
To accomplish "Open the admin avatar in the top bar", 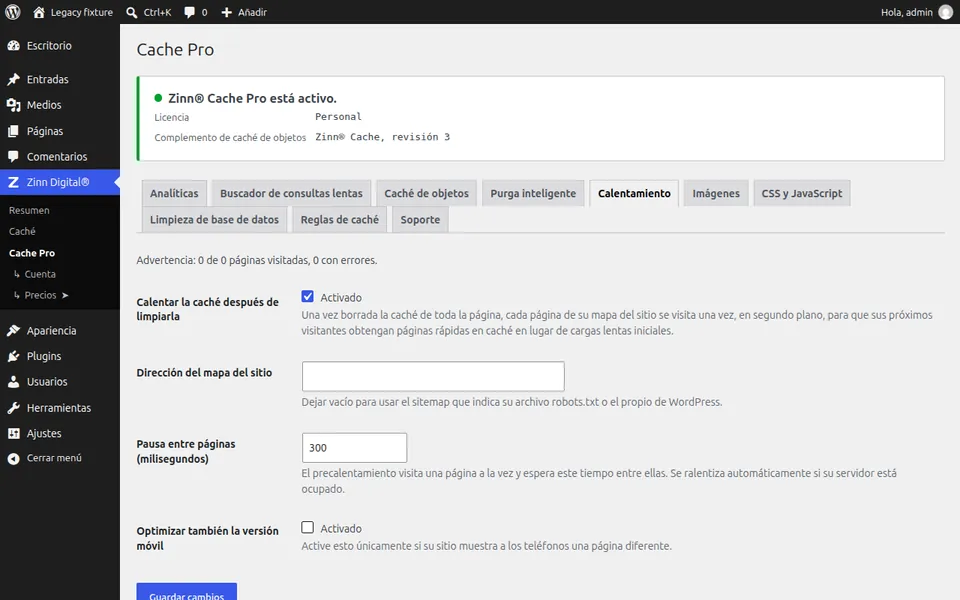I will click(946, 12).
